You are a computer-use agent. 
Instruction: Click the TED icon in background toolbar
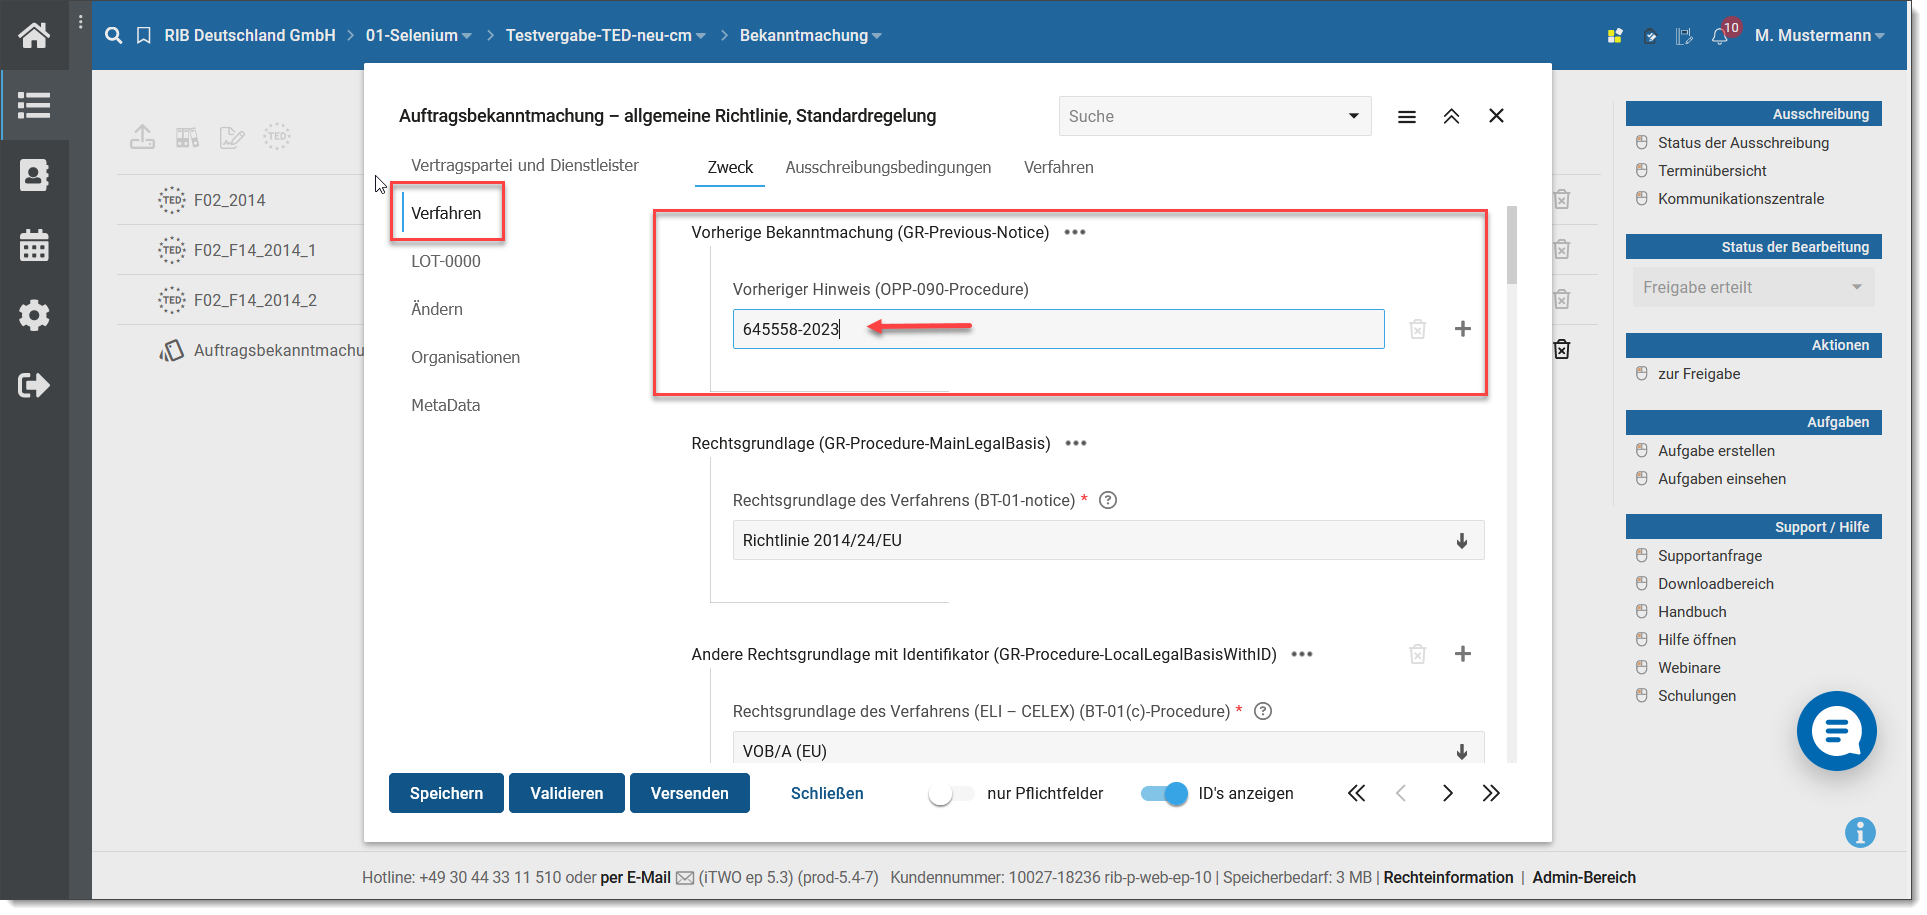pos(277,136)
